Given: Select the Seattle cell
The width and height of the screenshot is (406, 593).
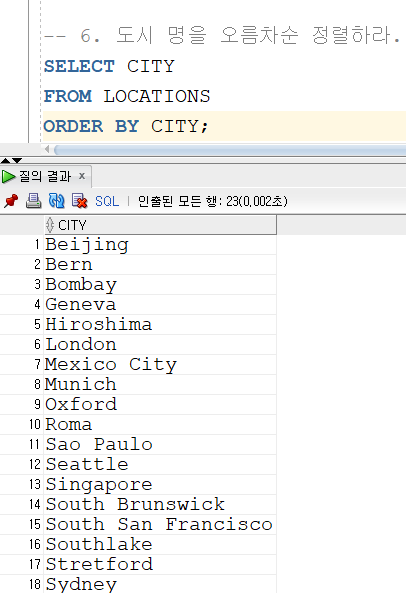Looking at the screenshot, I should pyautogui.click(x=160, y=464).
